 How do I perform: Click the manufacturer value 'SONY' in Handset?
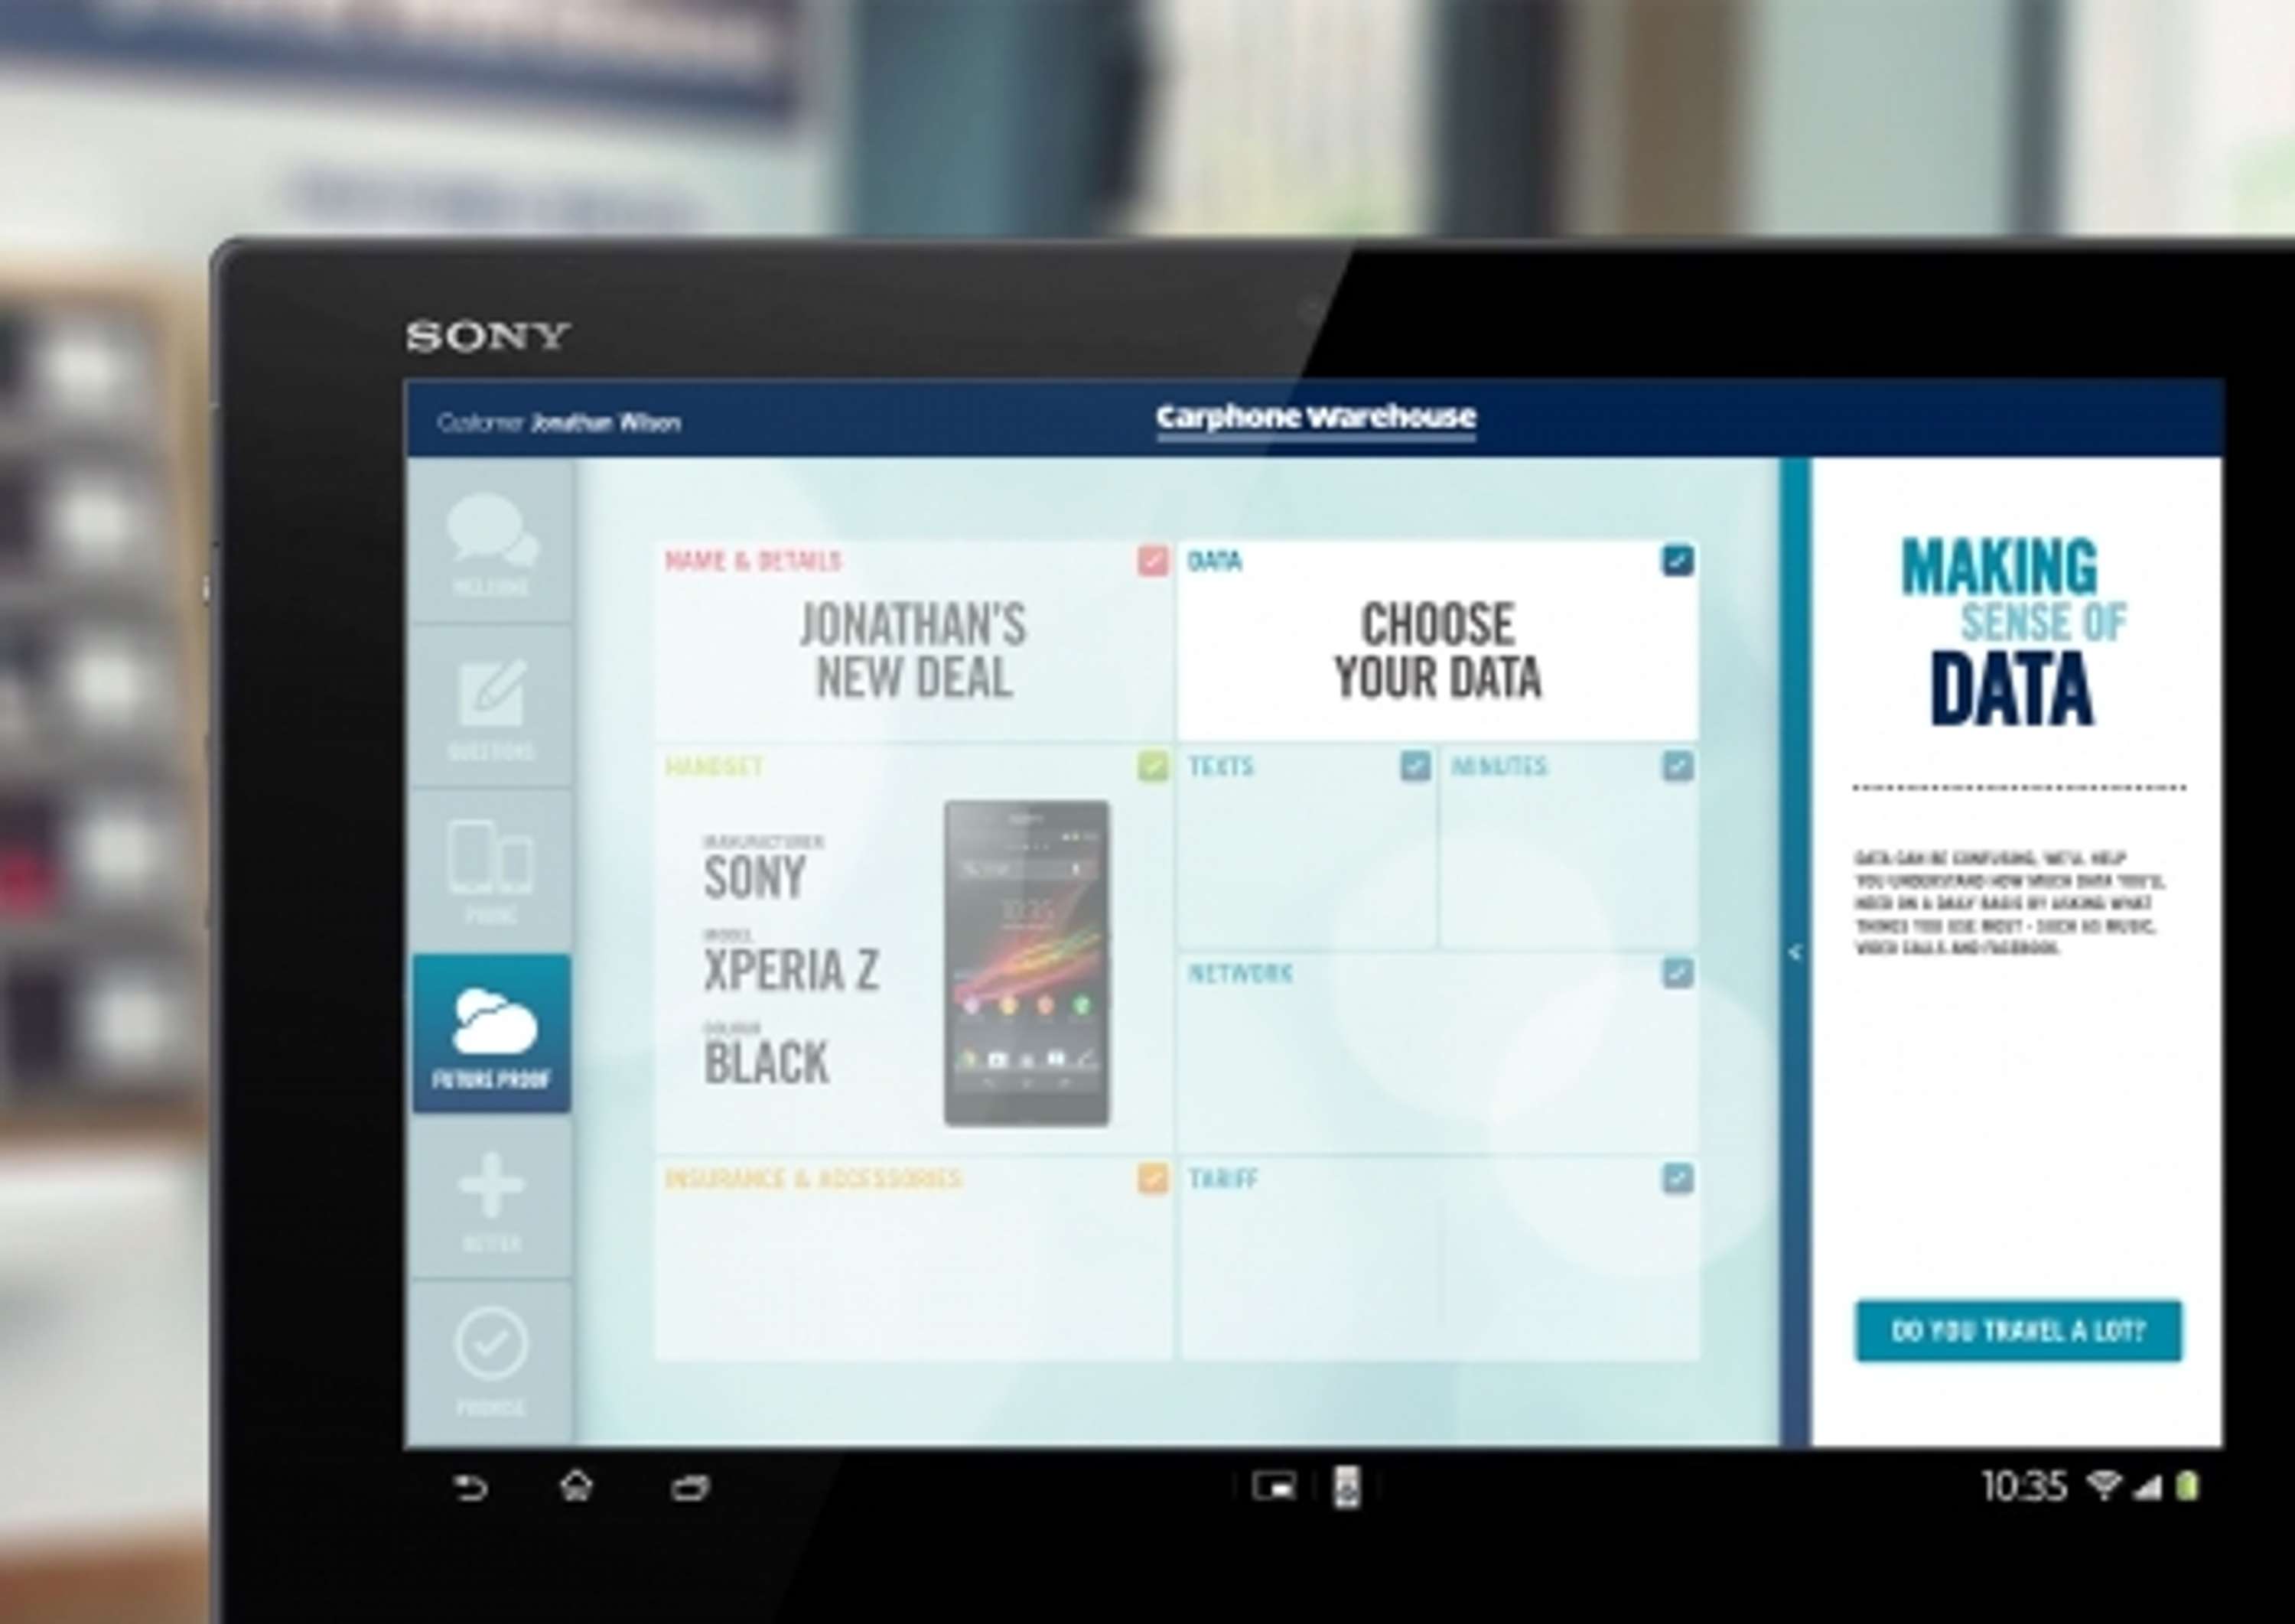pyautogui.click(x=754, y=877)
